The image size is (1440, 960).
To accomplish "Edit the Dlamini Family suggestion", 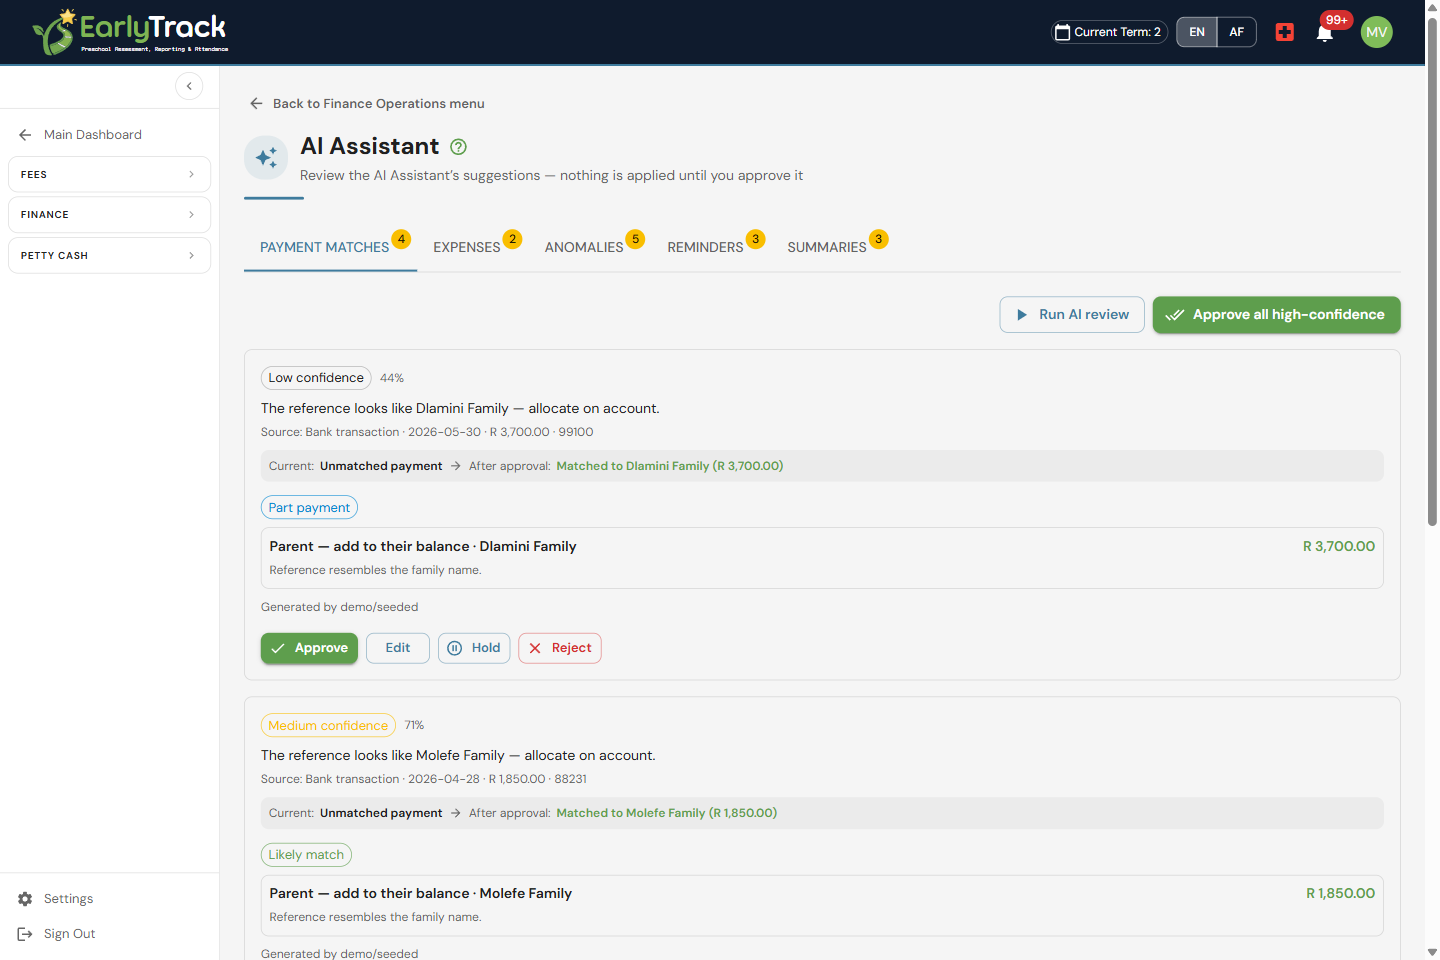I will 398,648.
